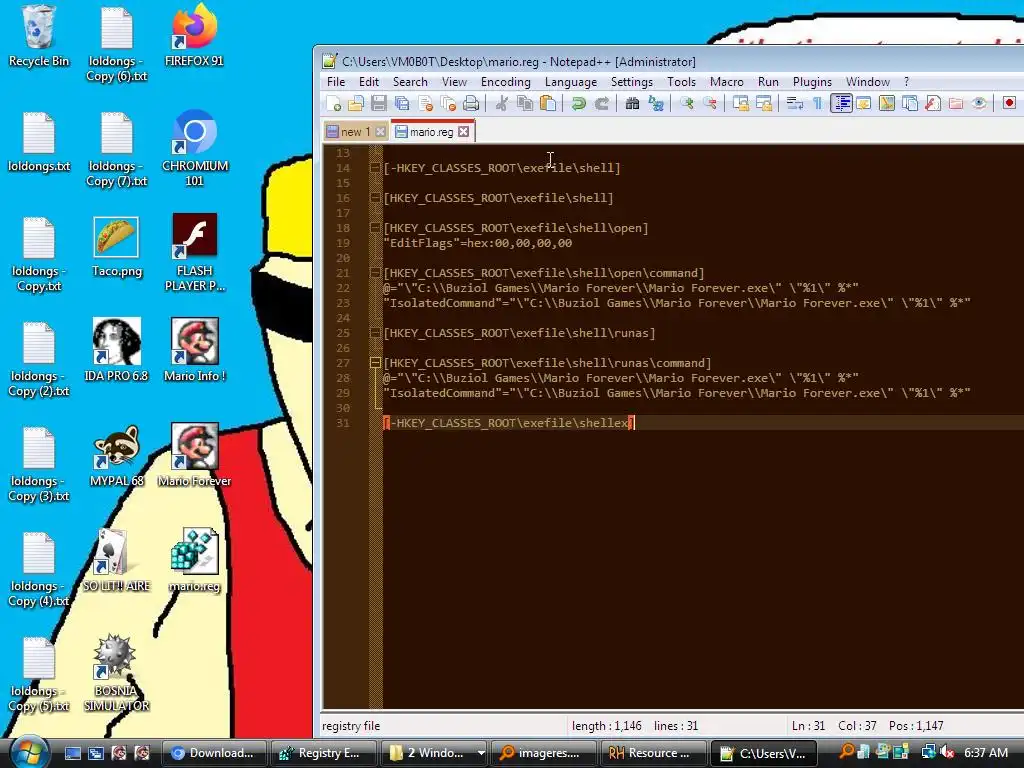Click the EditFlags hex value line
Image resolution: width=1024 pixels, height=768 pixels.
tap(477, 243)
